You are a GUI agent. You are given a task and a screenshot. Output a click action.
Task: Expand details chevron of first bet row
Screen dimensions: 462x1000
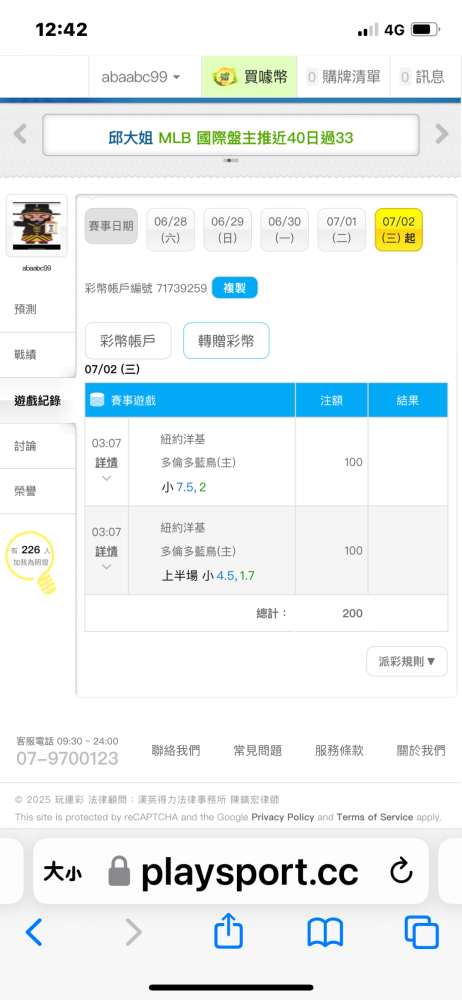pyautogui.click(x=107, y=478)
